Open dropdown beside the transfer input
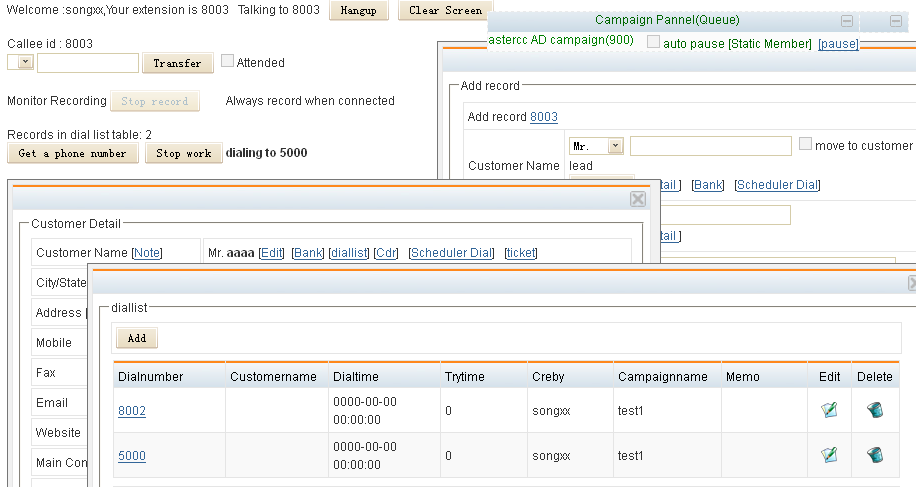 click(21, 63)
